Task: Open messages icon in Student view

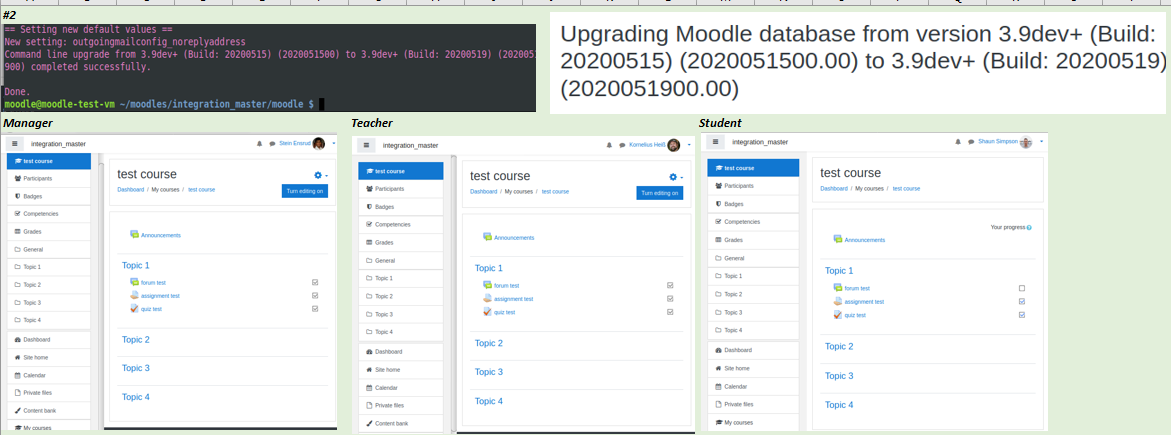Action: (x=972, y=141)
